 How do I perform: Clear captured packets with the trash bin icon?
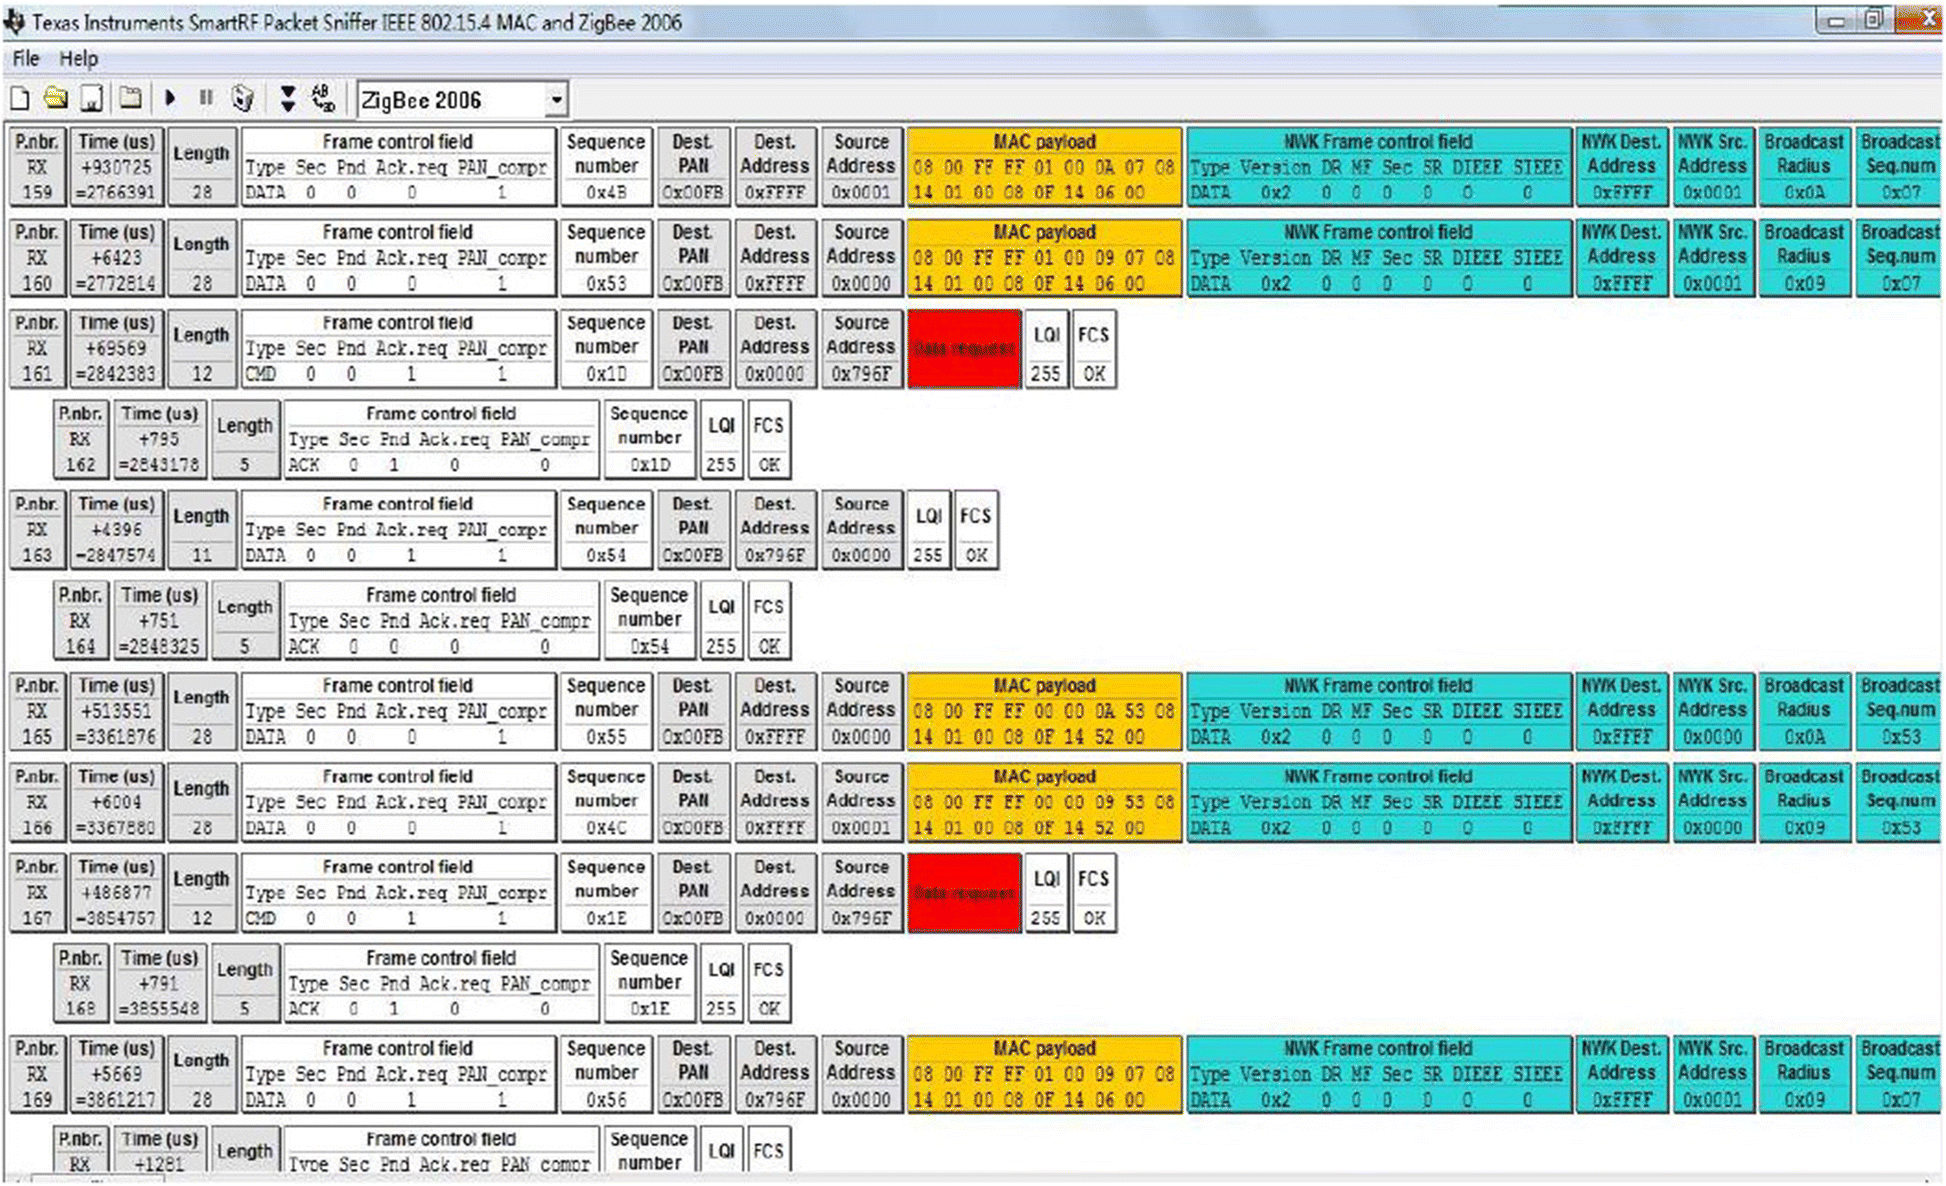pyautogui.click(x=243, y=98)
